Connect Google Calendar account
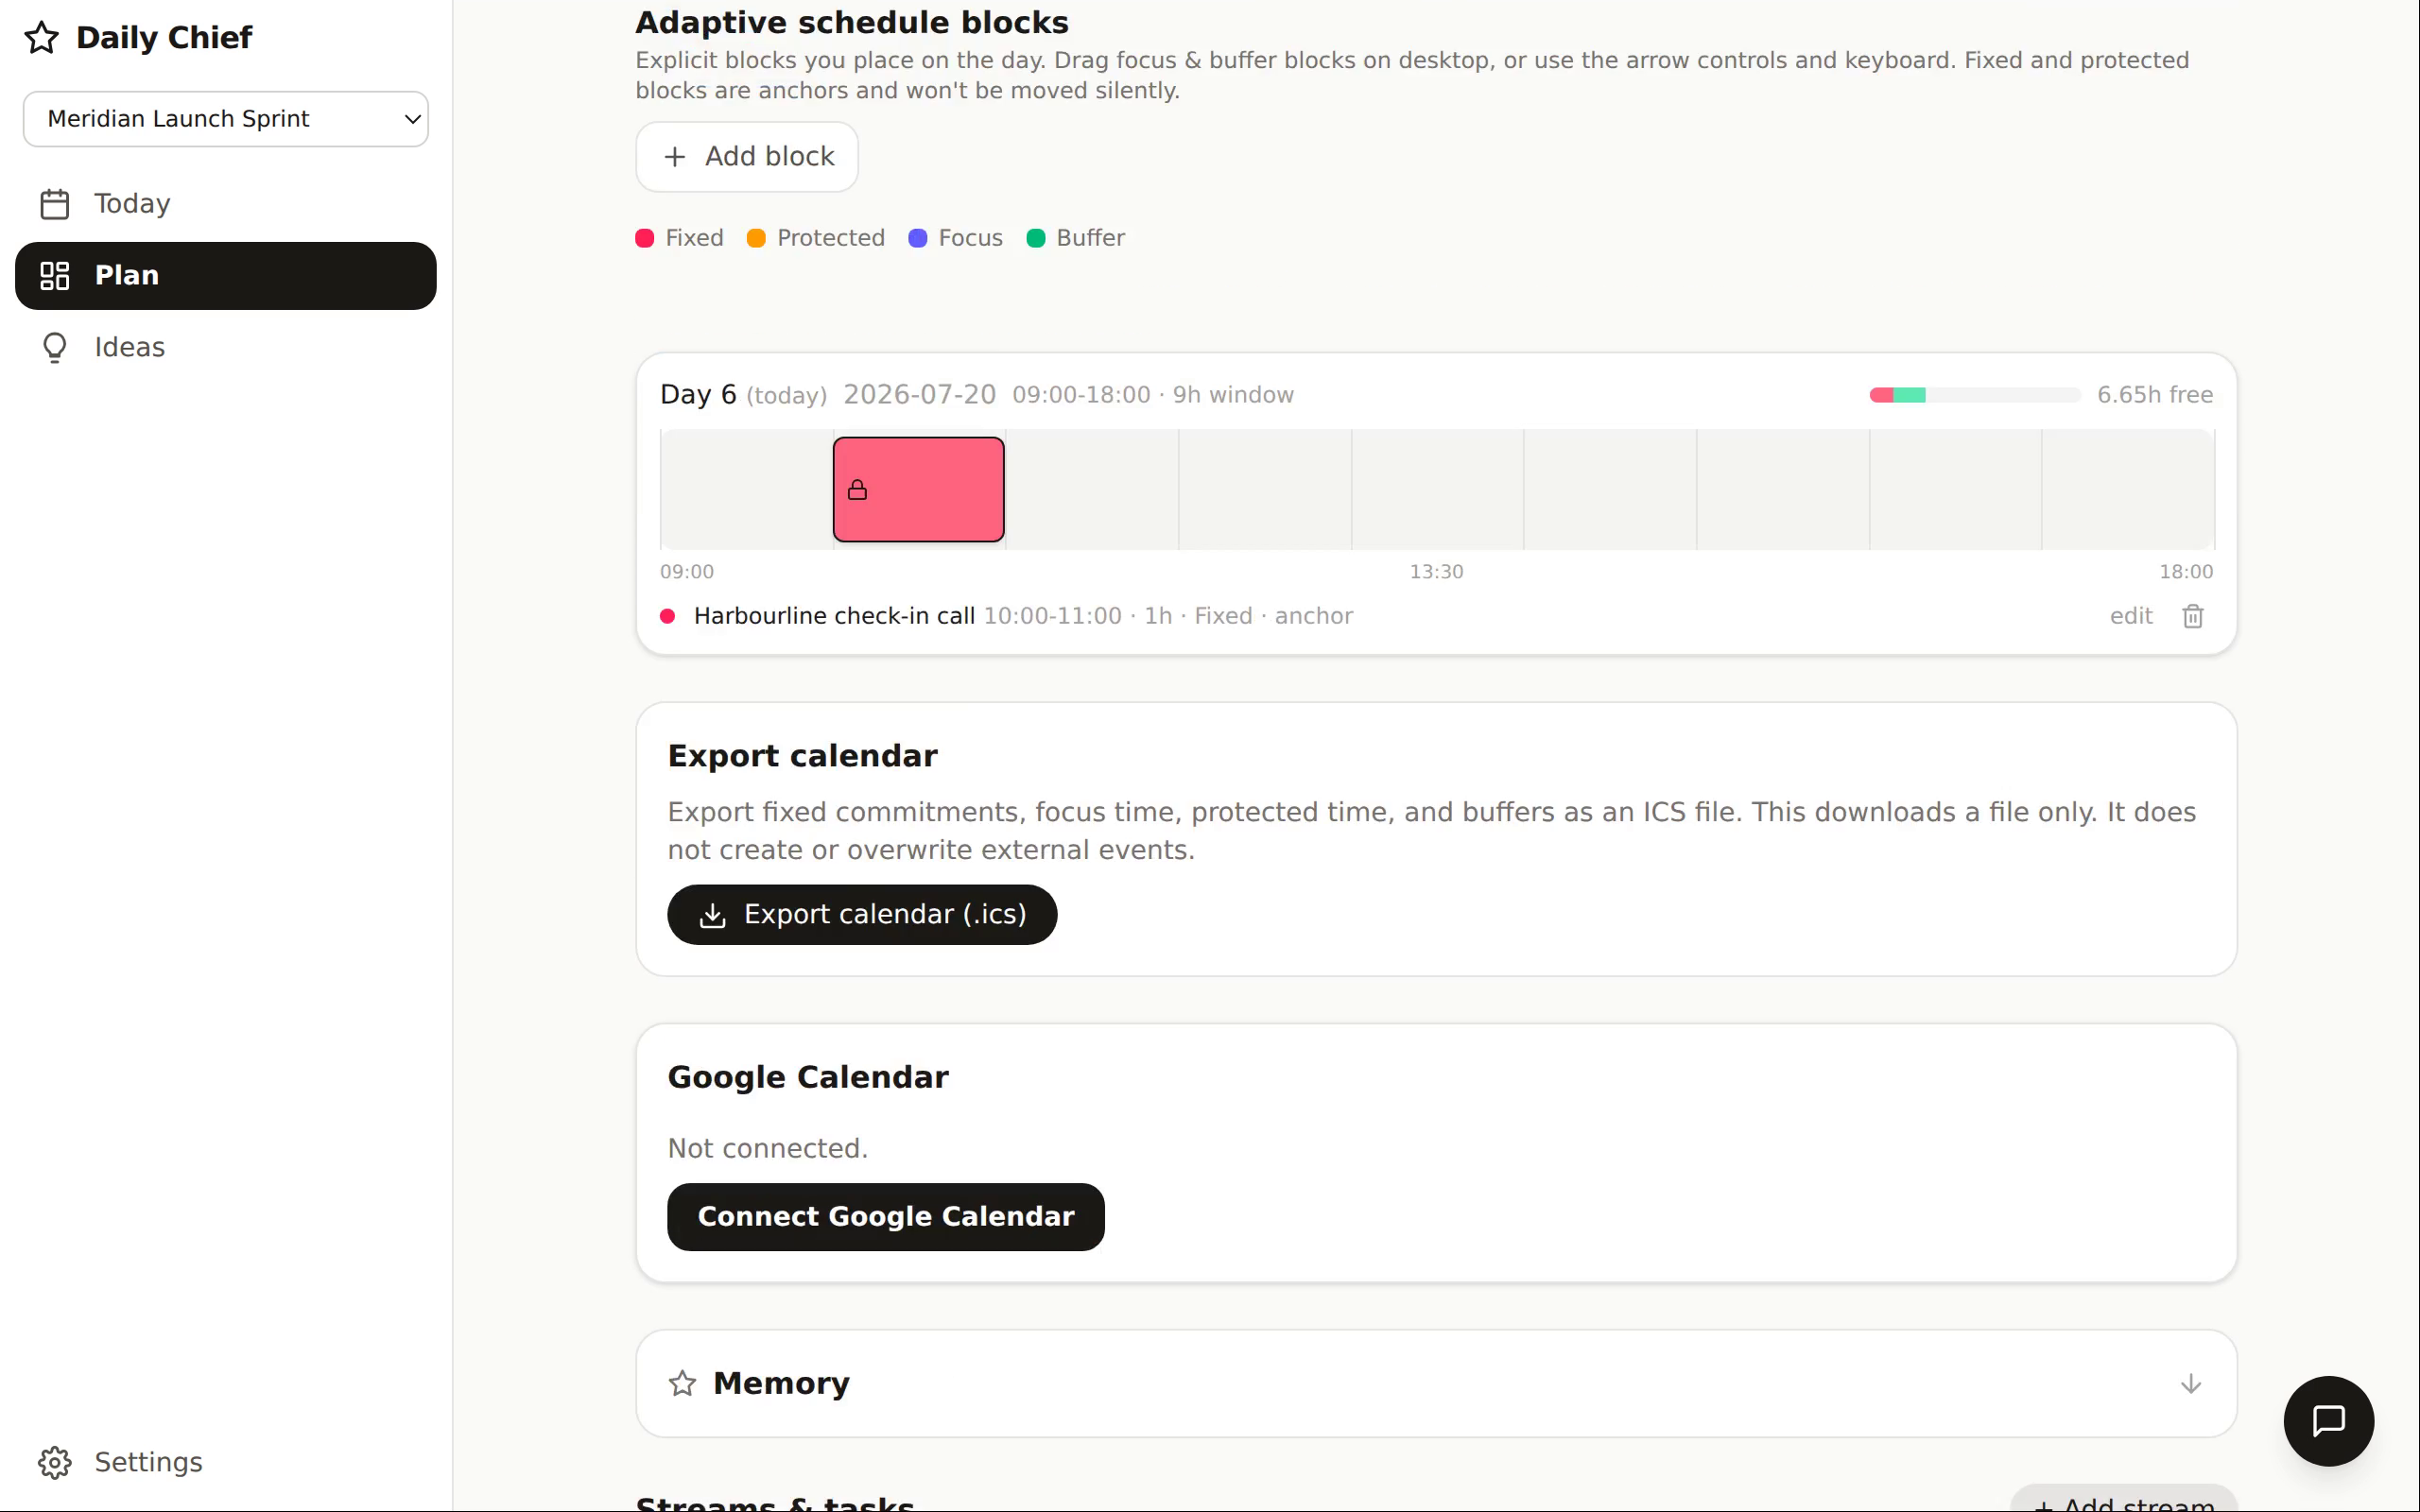 (x=885, y=1216)
